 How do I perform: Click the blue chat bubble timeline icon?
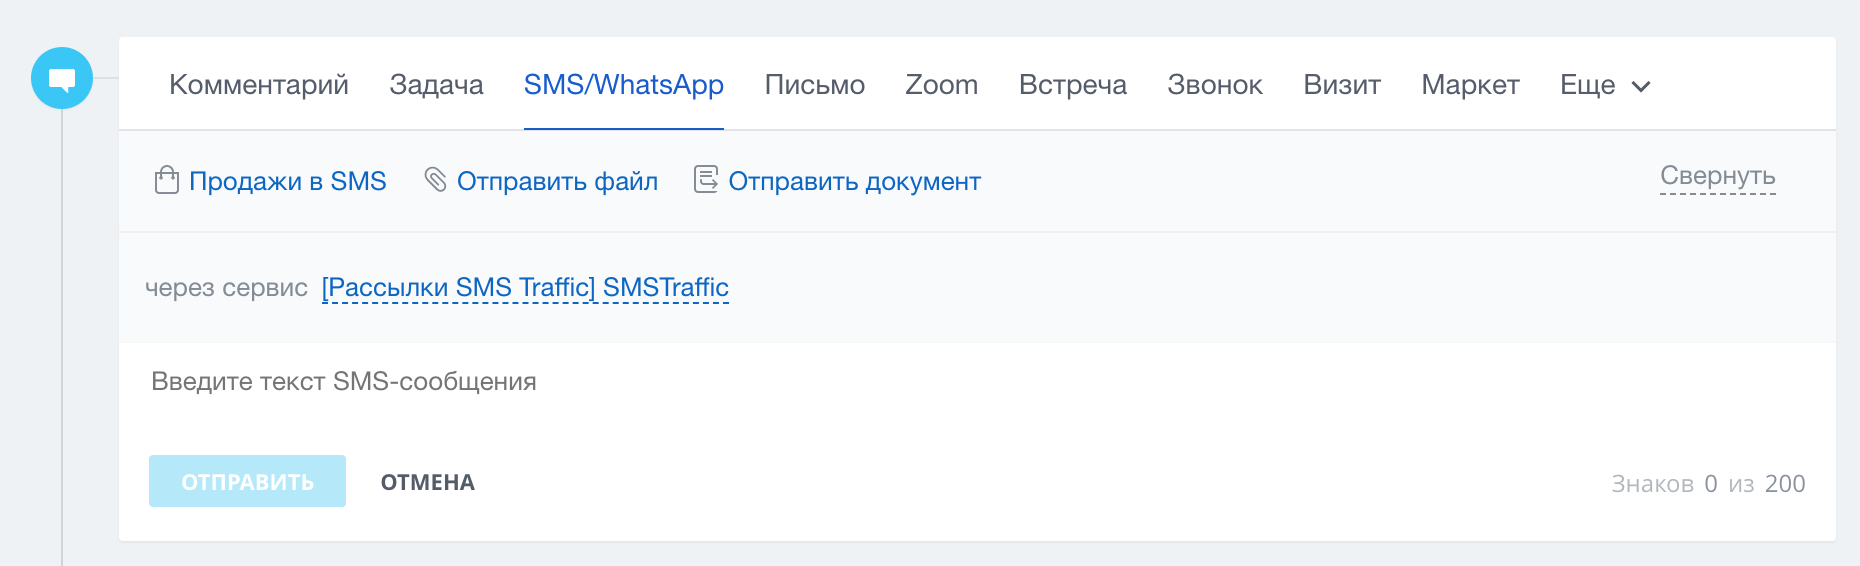[62, 78]
